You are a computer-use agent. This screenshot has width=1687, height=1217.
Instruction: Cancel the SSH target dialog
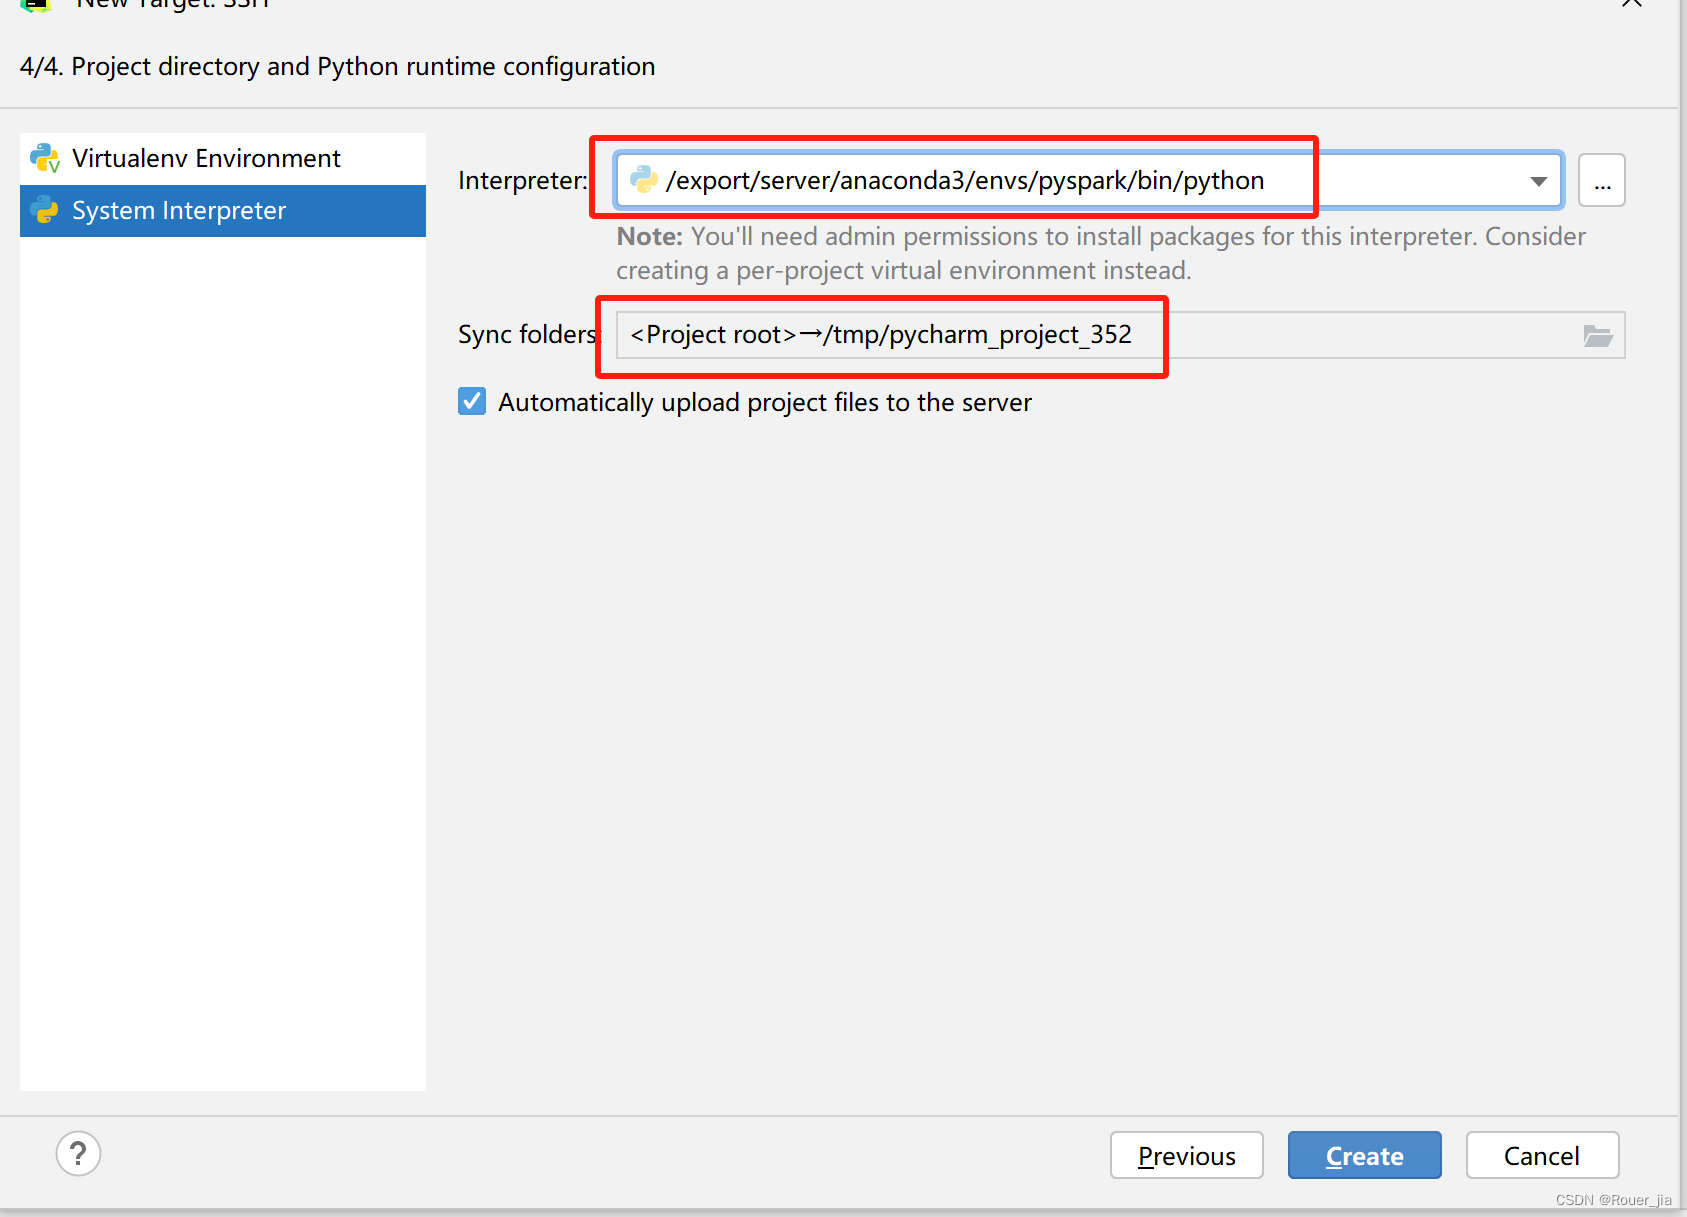coord(1542,1156)
